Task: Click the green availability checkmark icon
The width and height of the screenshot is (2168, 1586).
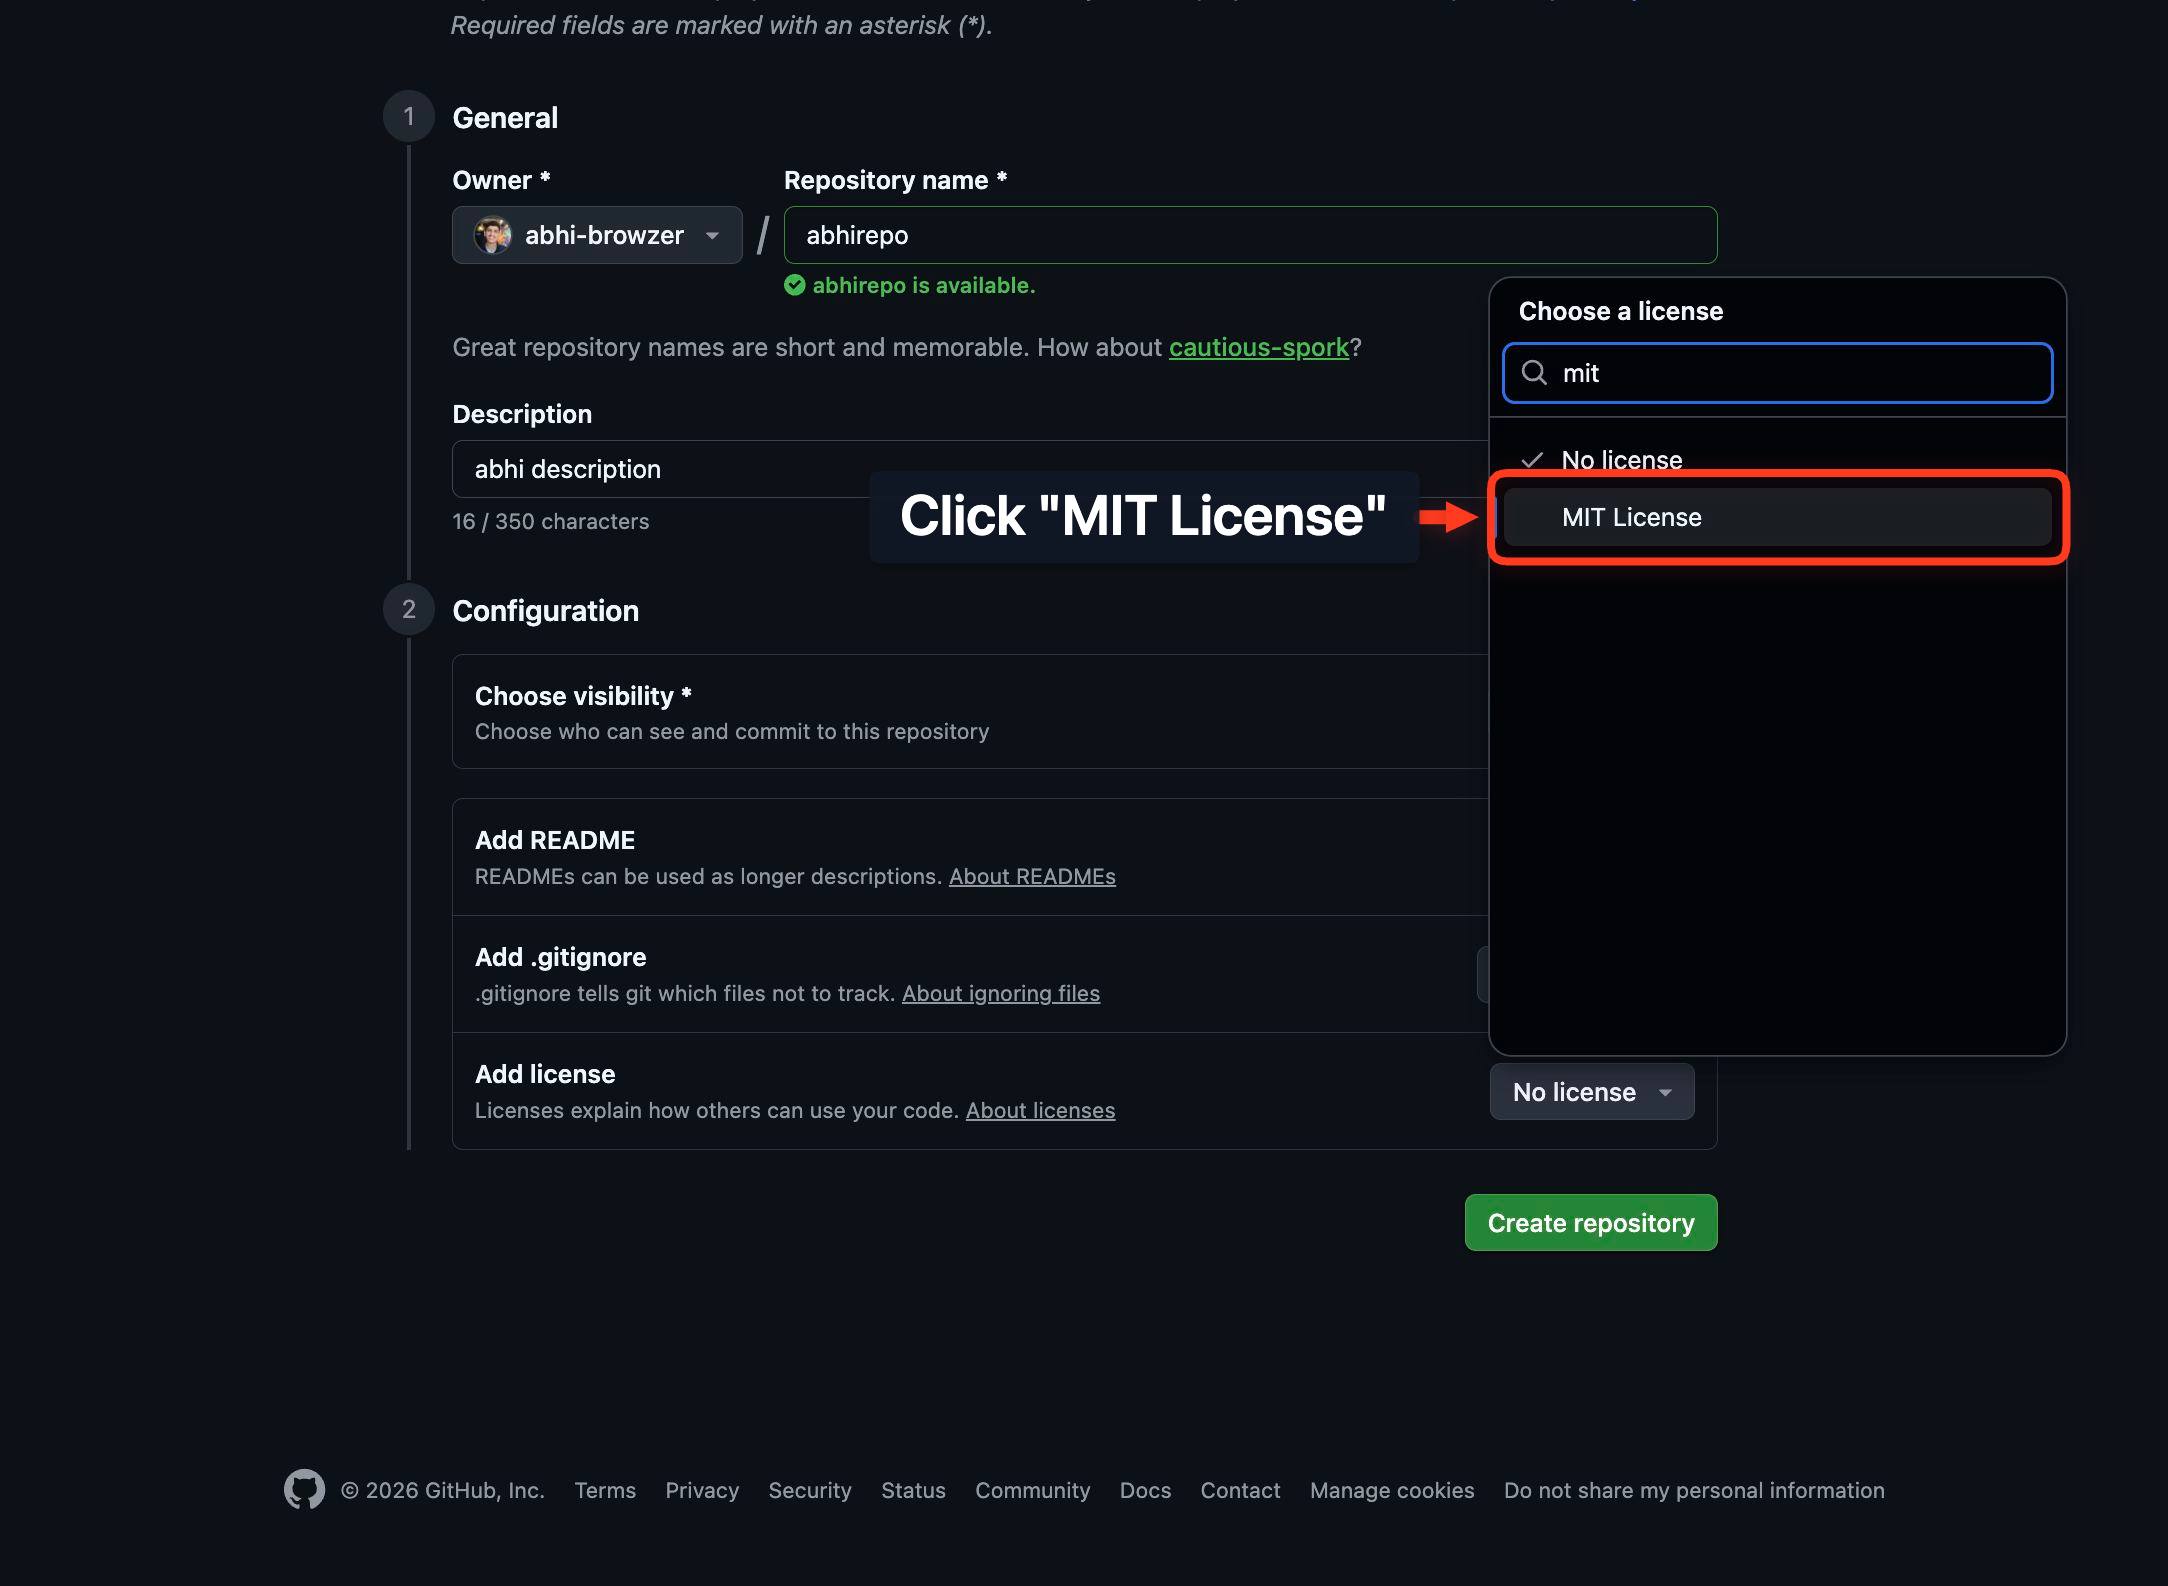Action: 795,285
